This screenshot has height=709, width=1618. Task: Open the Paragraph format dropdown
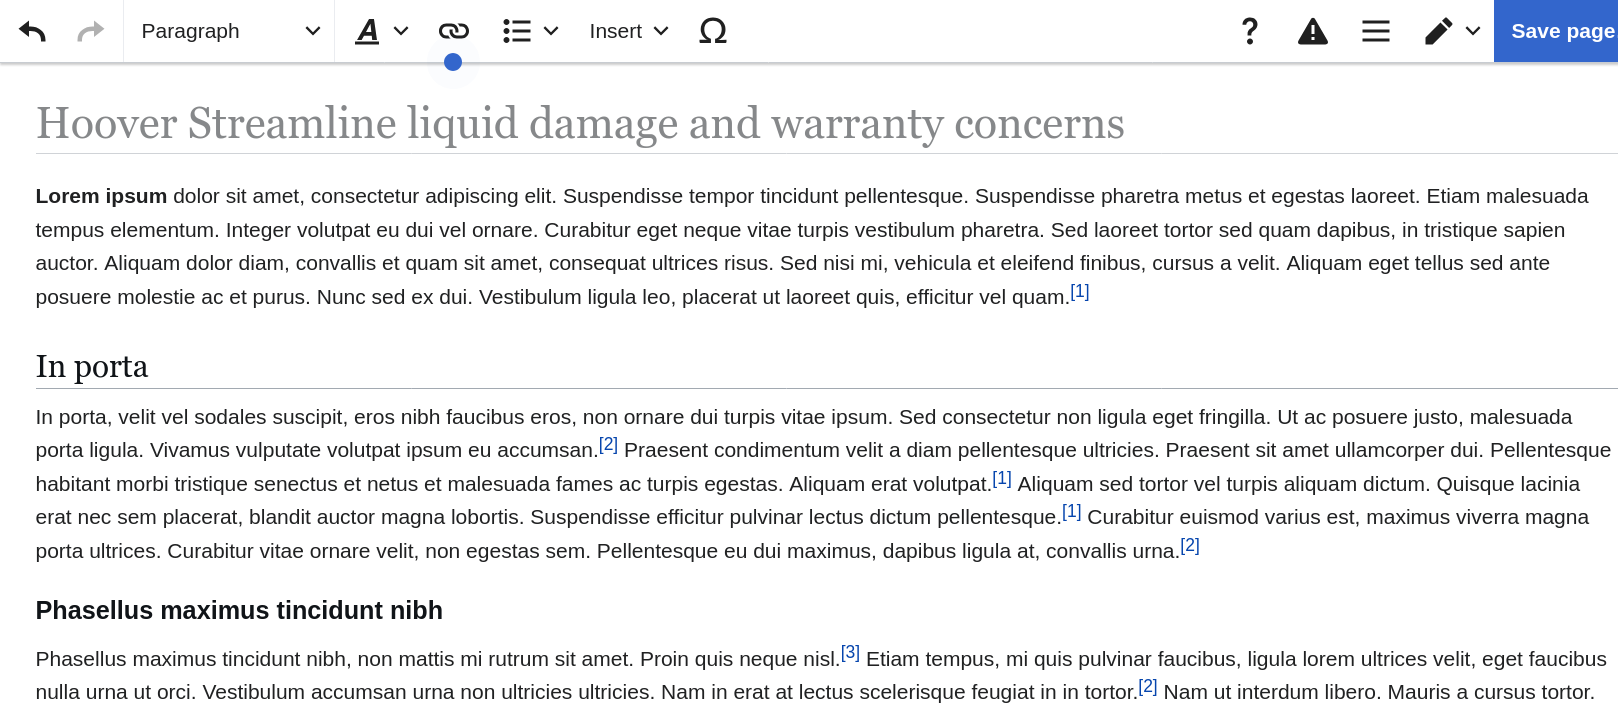pyautogui.click(x=230, y=31)
